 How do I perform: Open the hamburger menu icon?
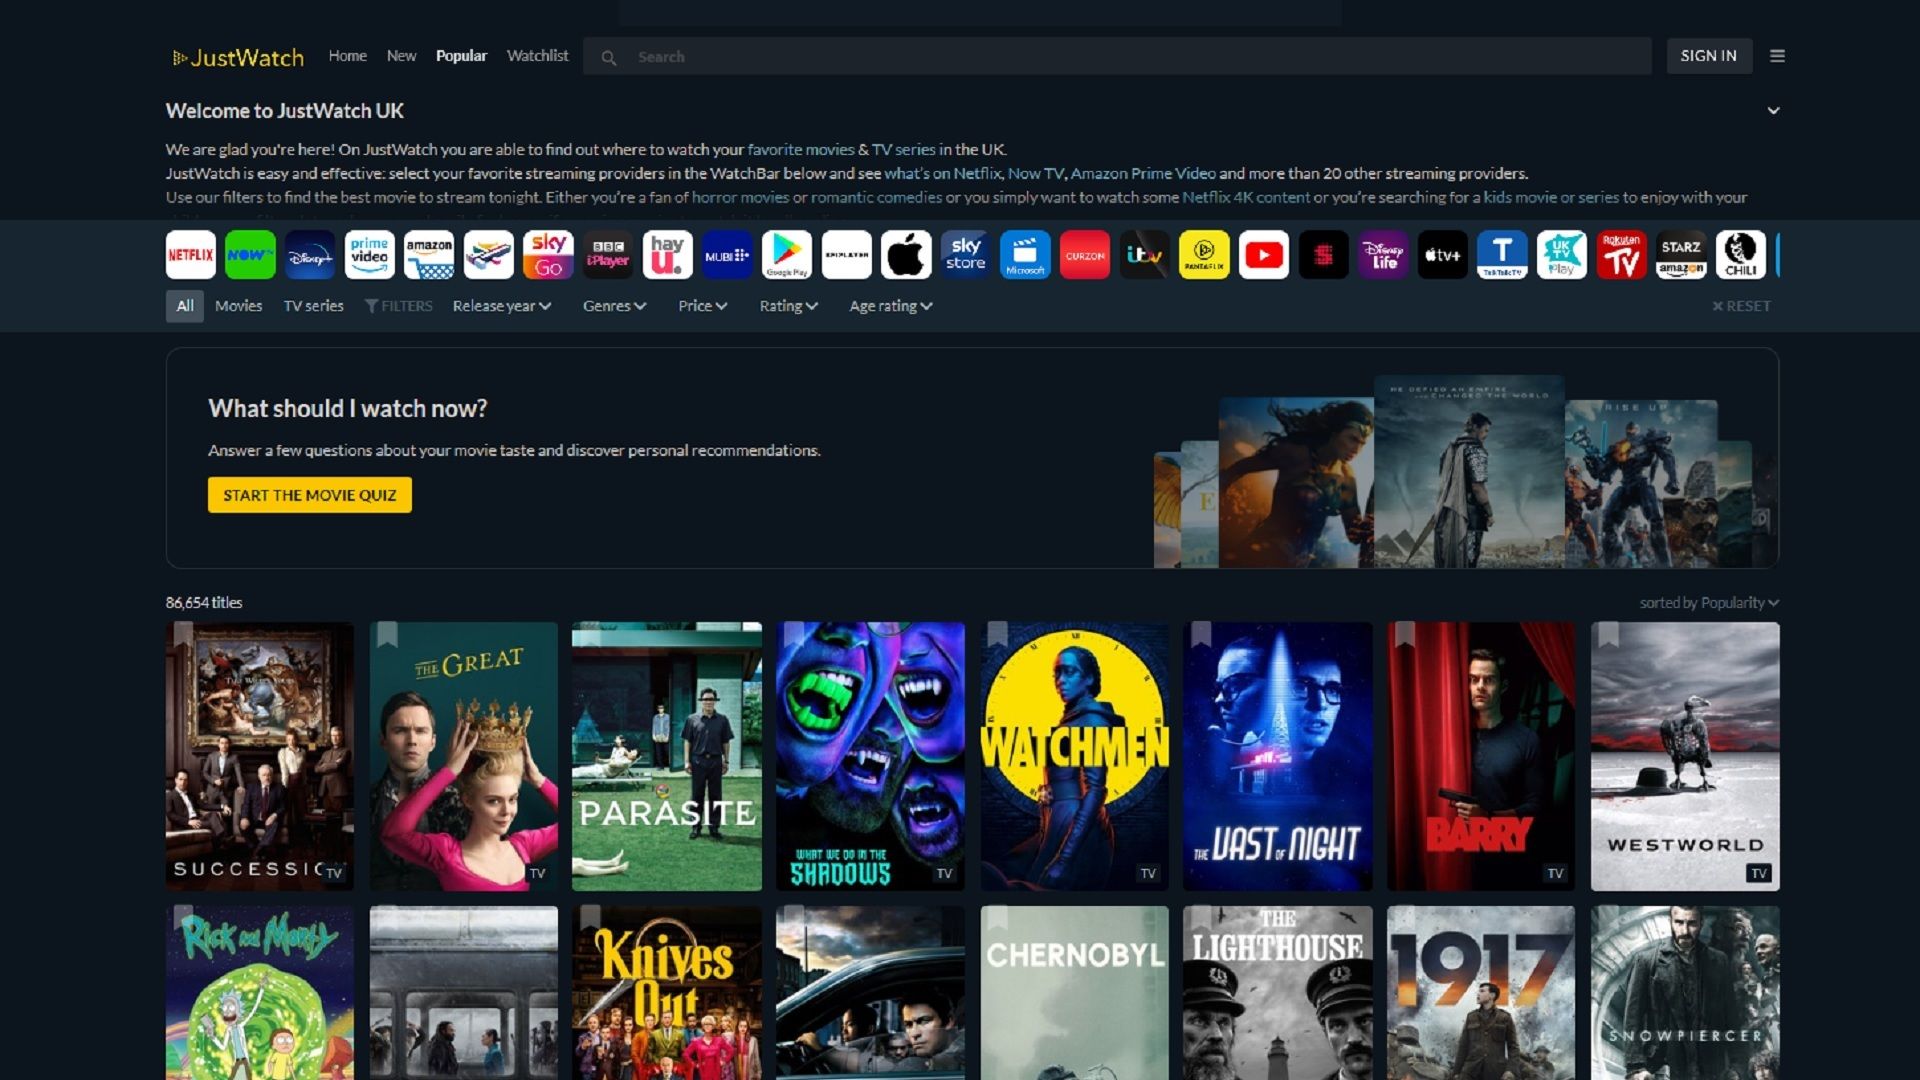1777,56
